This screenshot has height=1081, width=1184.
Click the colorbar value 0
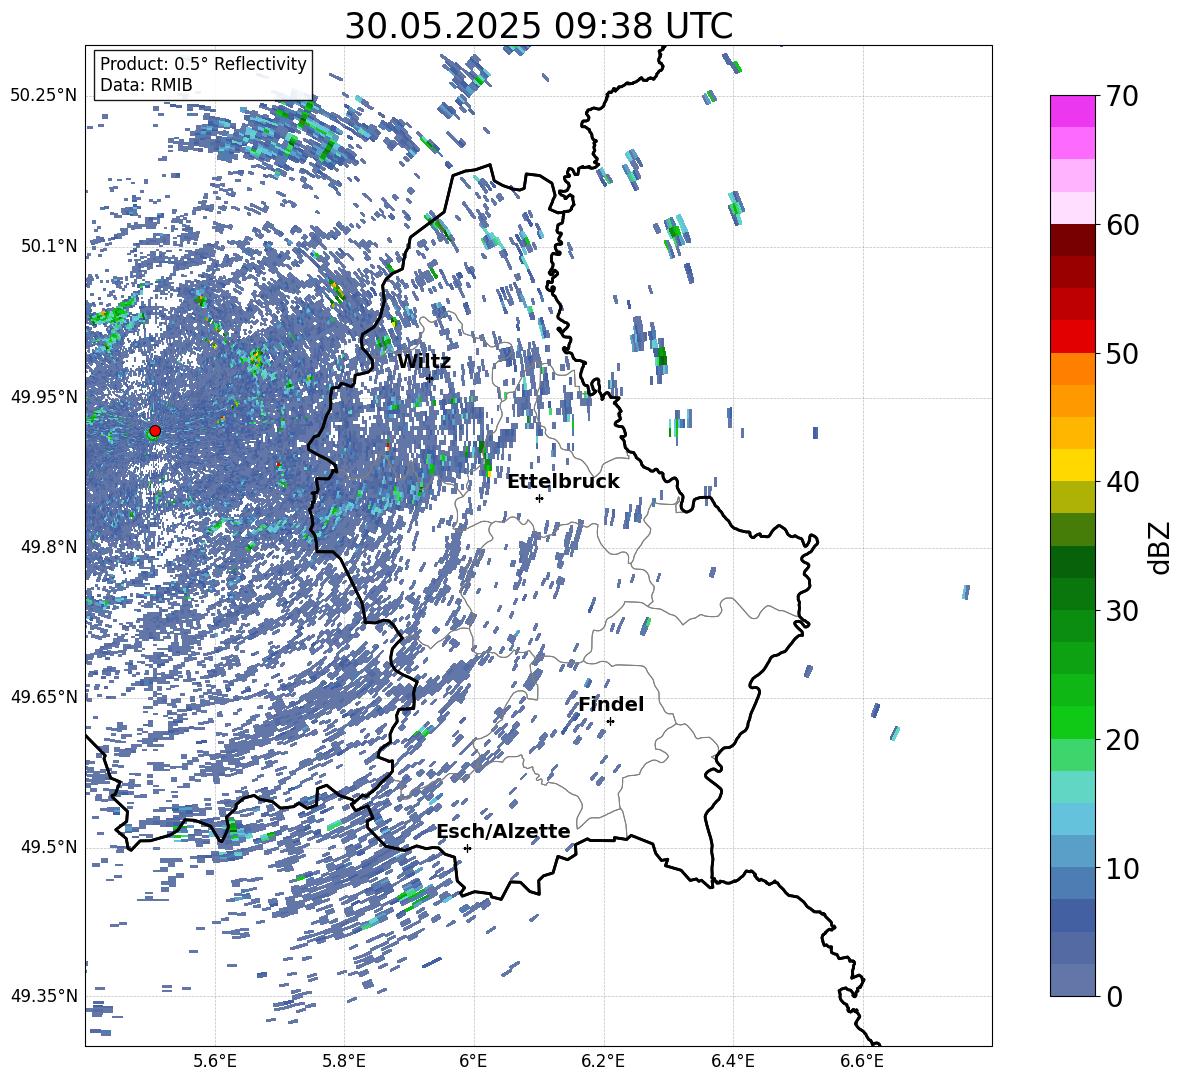1114,996
